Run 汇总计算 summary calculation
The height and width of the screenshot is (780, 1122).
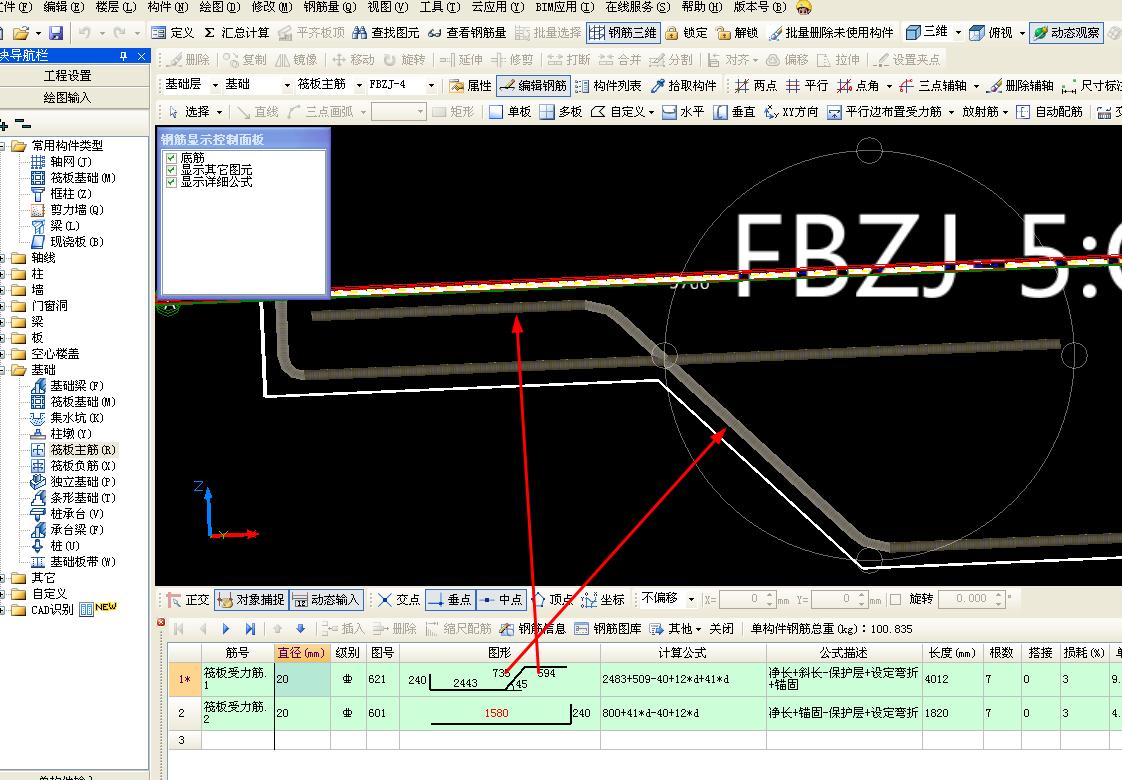236,33
